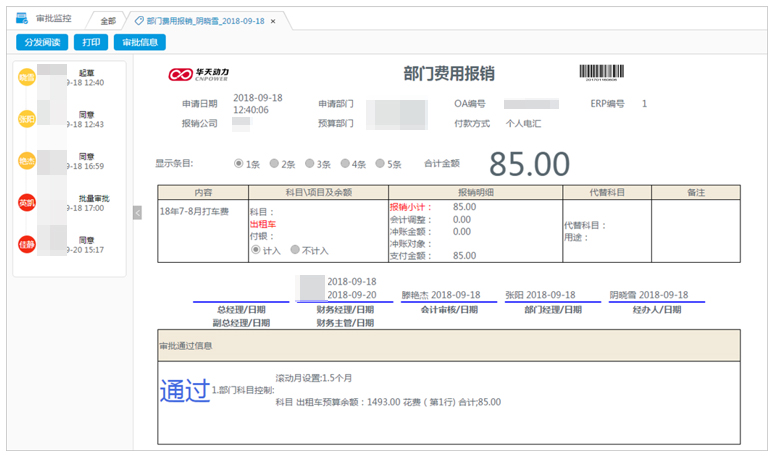Image resolution: width=773 pixels, height=457 pixels.
Task: Select the 1条 display radio button
Action: pos(239,163)
